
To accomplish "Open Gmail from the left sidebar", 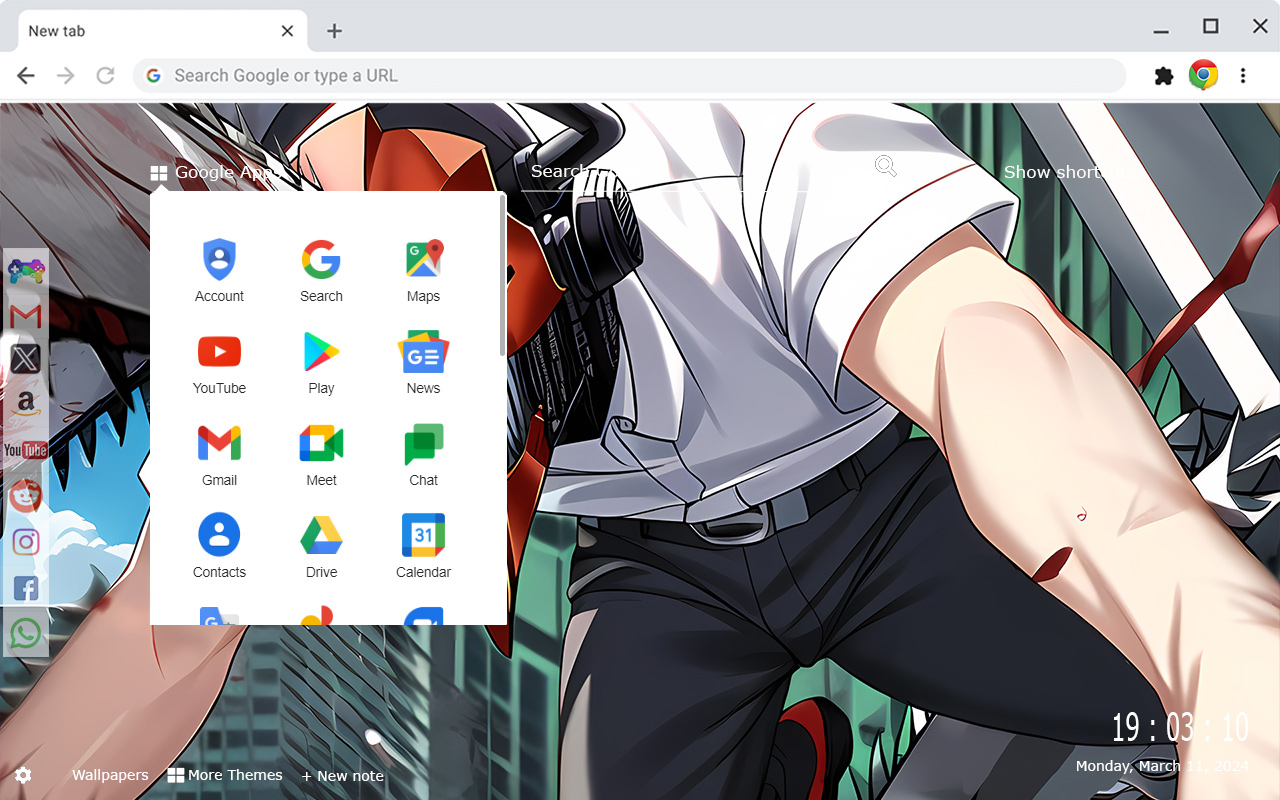I will (26, 317).
